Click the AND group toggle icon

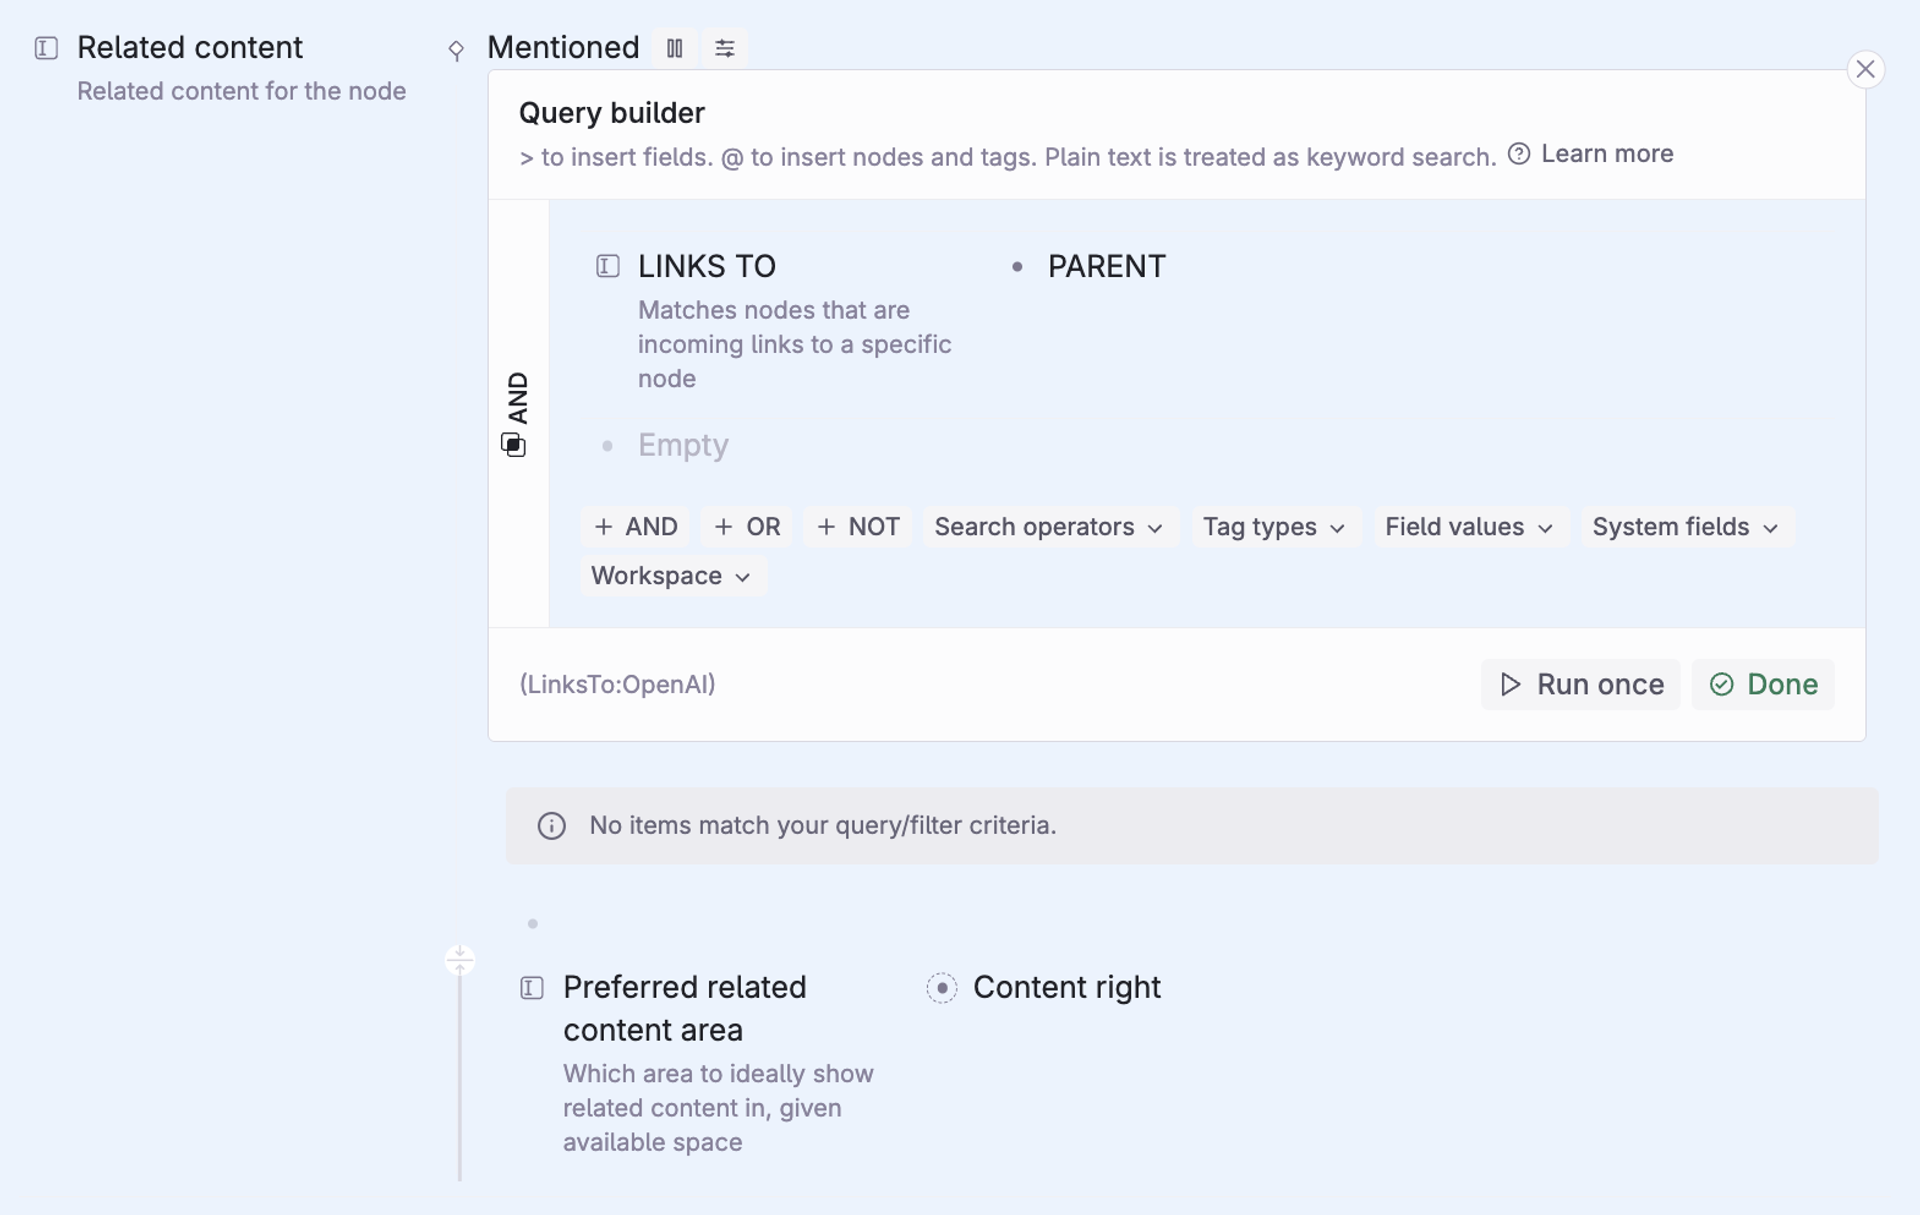513,445
